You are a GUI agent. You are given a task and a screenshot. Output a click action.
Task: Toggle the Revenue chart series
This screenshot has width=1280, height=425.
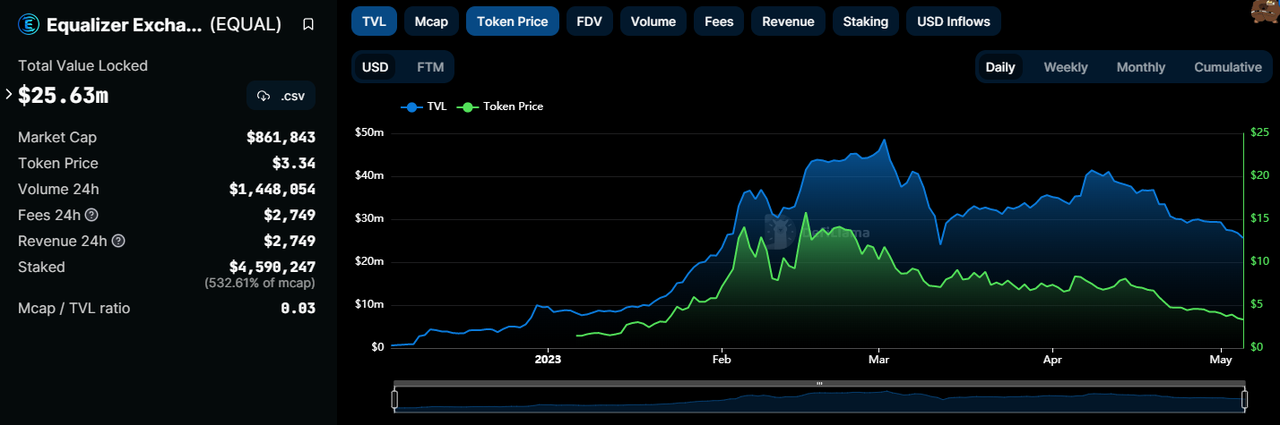click(788, 21)
